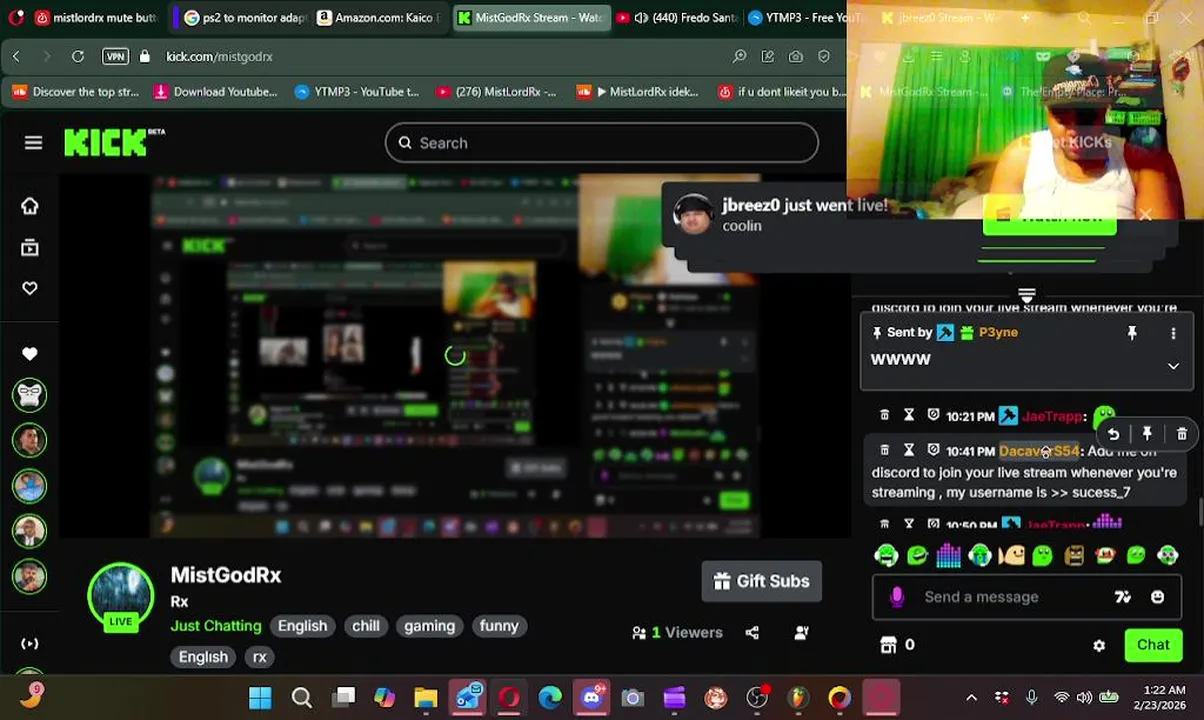Collapse the pinned message with its chevron
The height and width of the screenshot is (720, 1204).
(1173, 366)
